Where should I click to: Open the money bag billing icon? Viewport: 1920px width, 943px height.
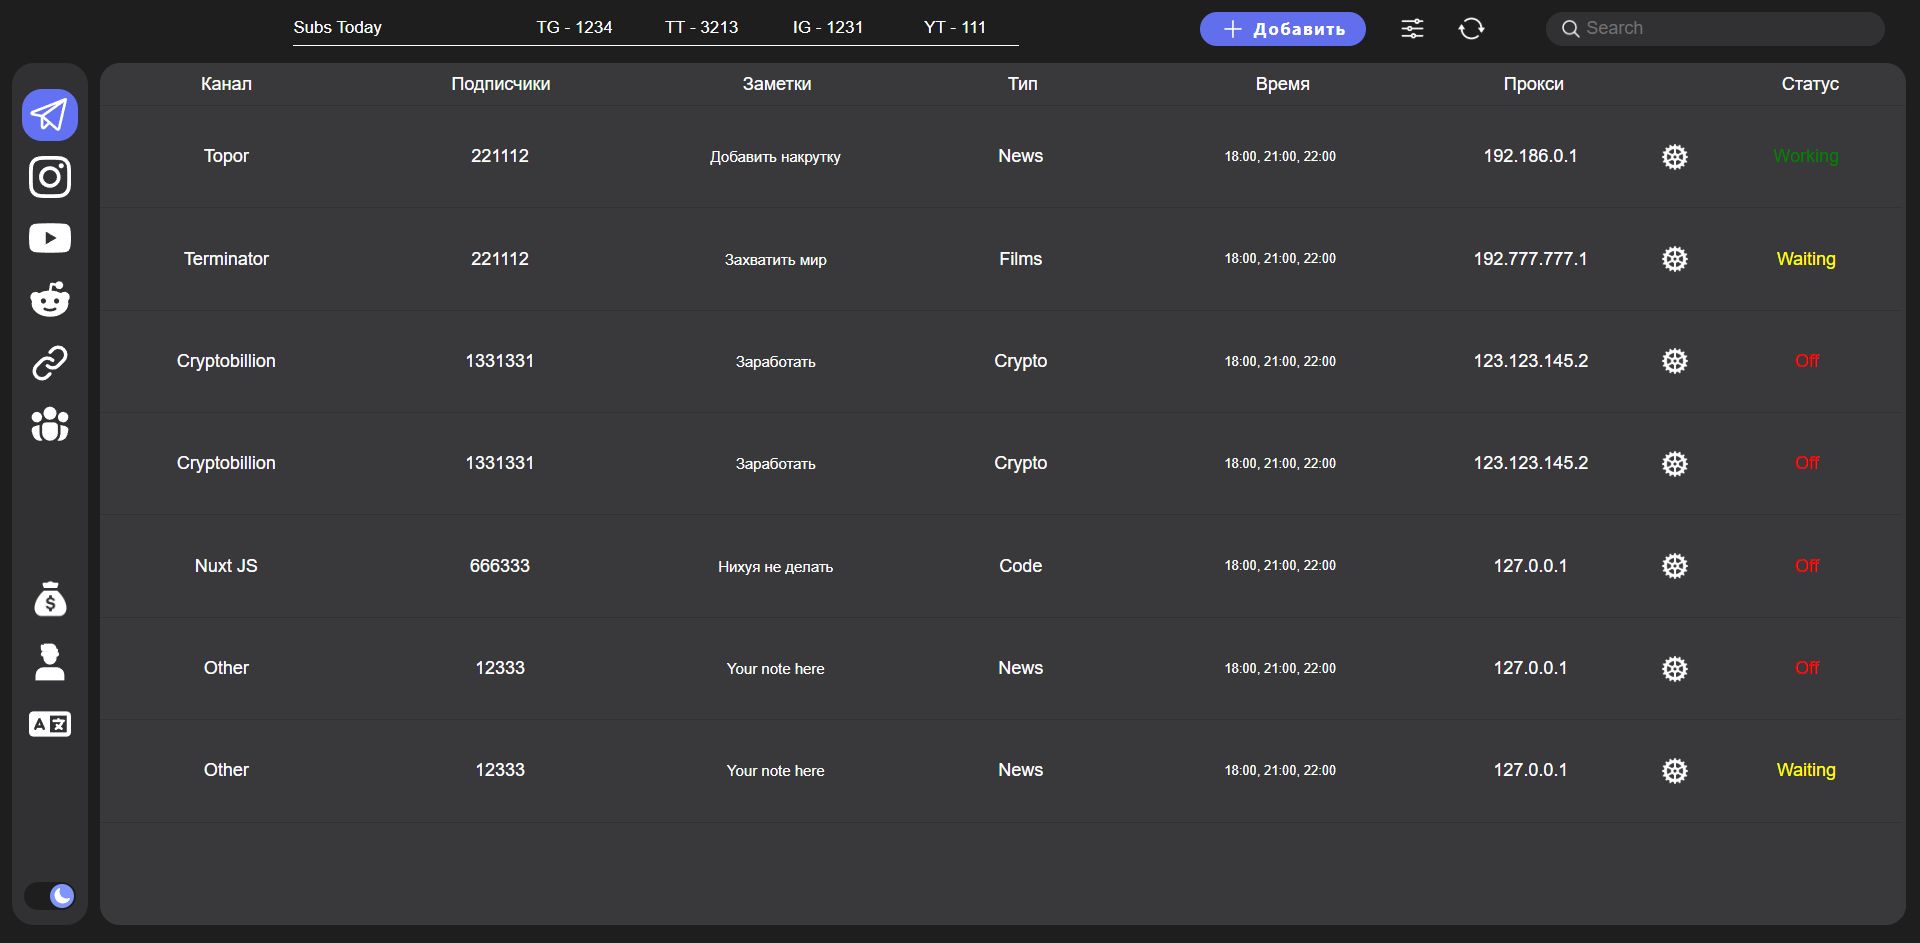click(x=50, y=600)
